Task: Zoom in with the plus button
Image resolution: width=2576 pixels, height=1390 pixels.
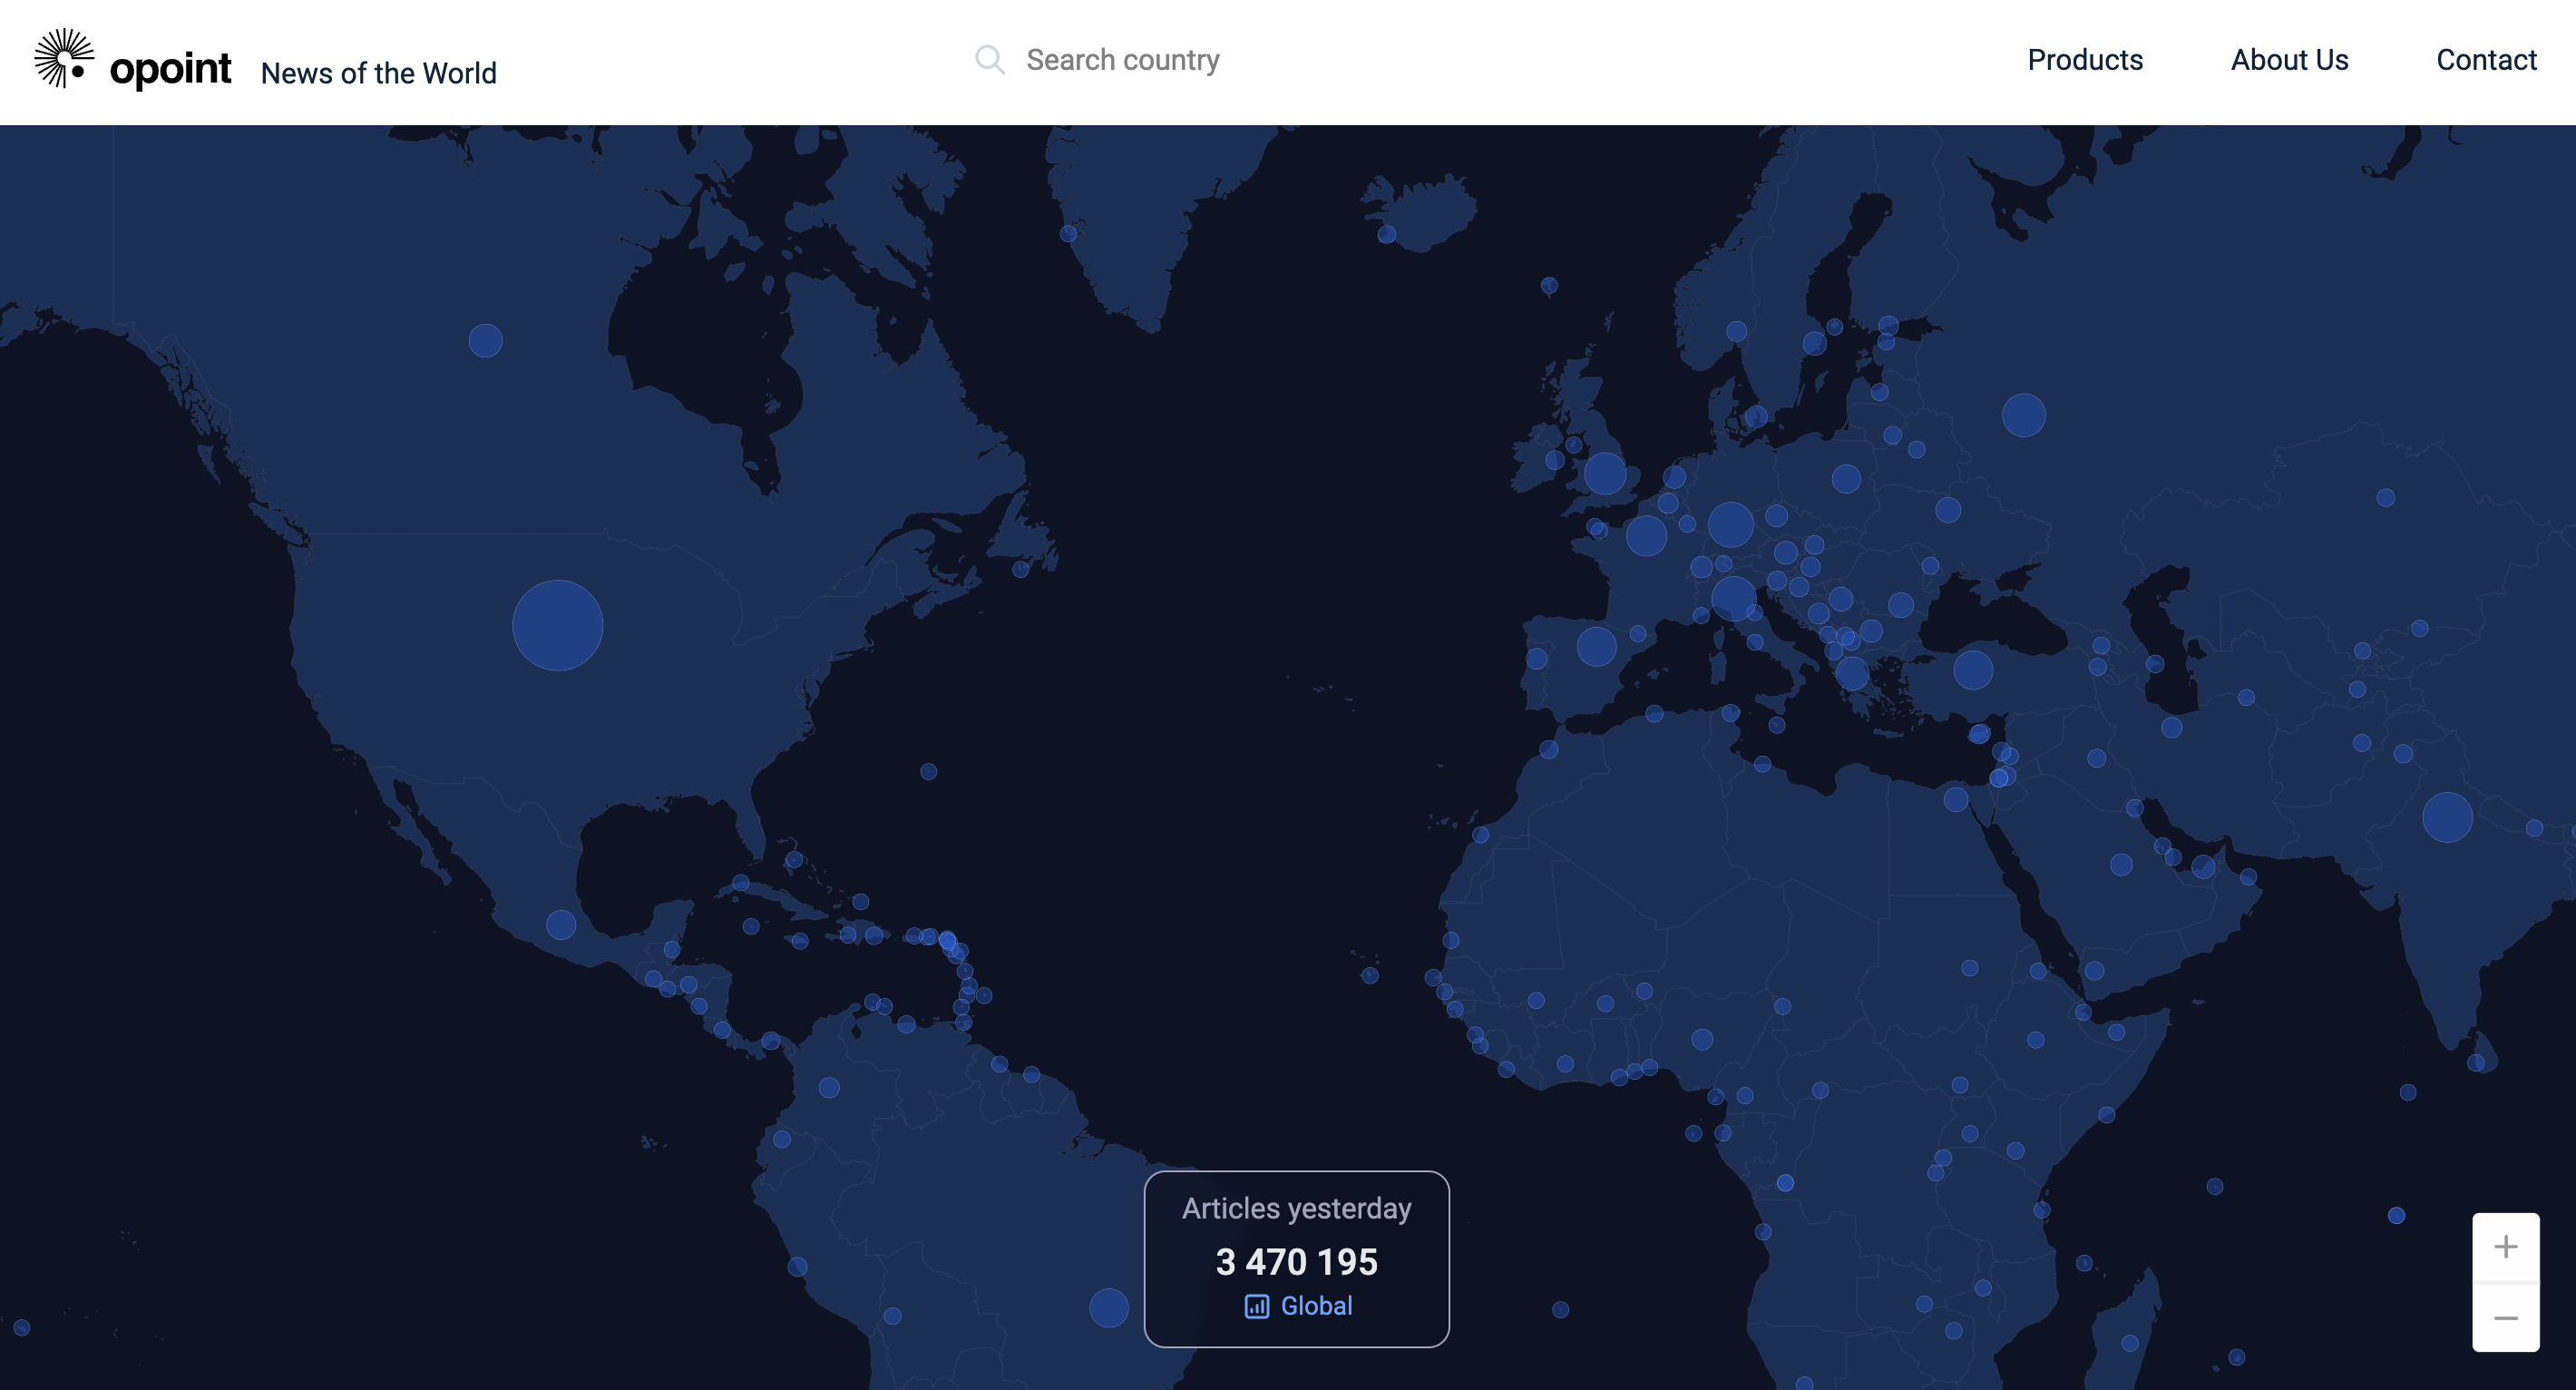Action: pyautogui.click(x=2505, y=1247)
